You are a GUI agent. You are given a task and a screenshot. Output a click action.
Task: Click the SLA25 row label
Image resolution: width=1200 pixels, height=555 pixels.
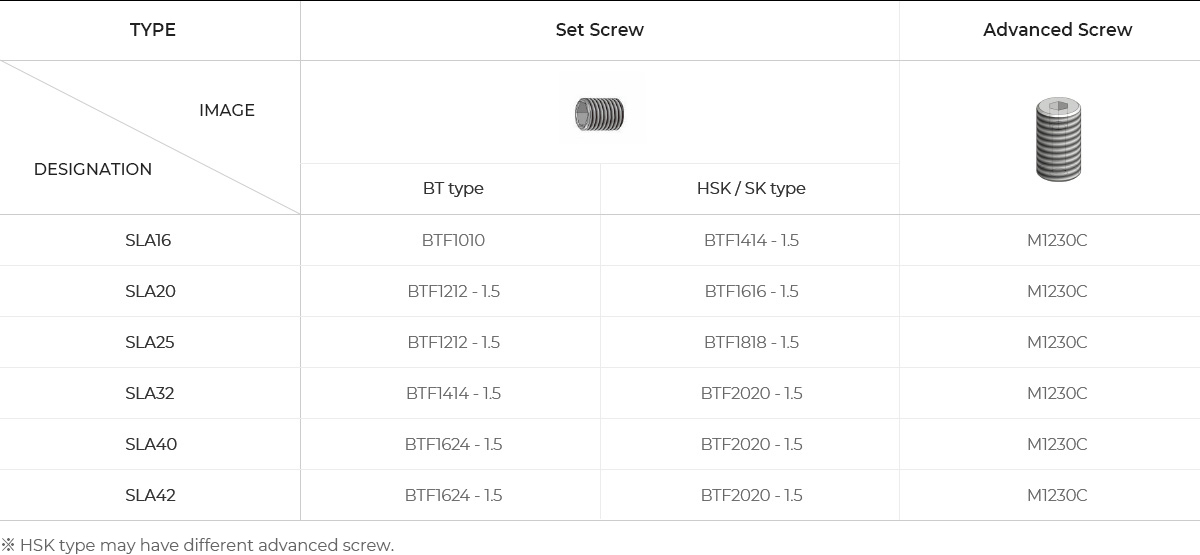[150, 342]
